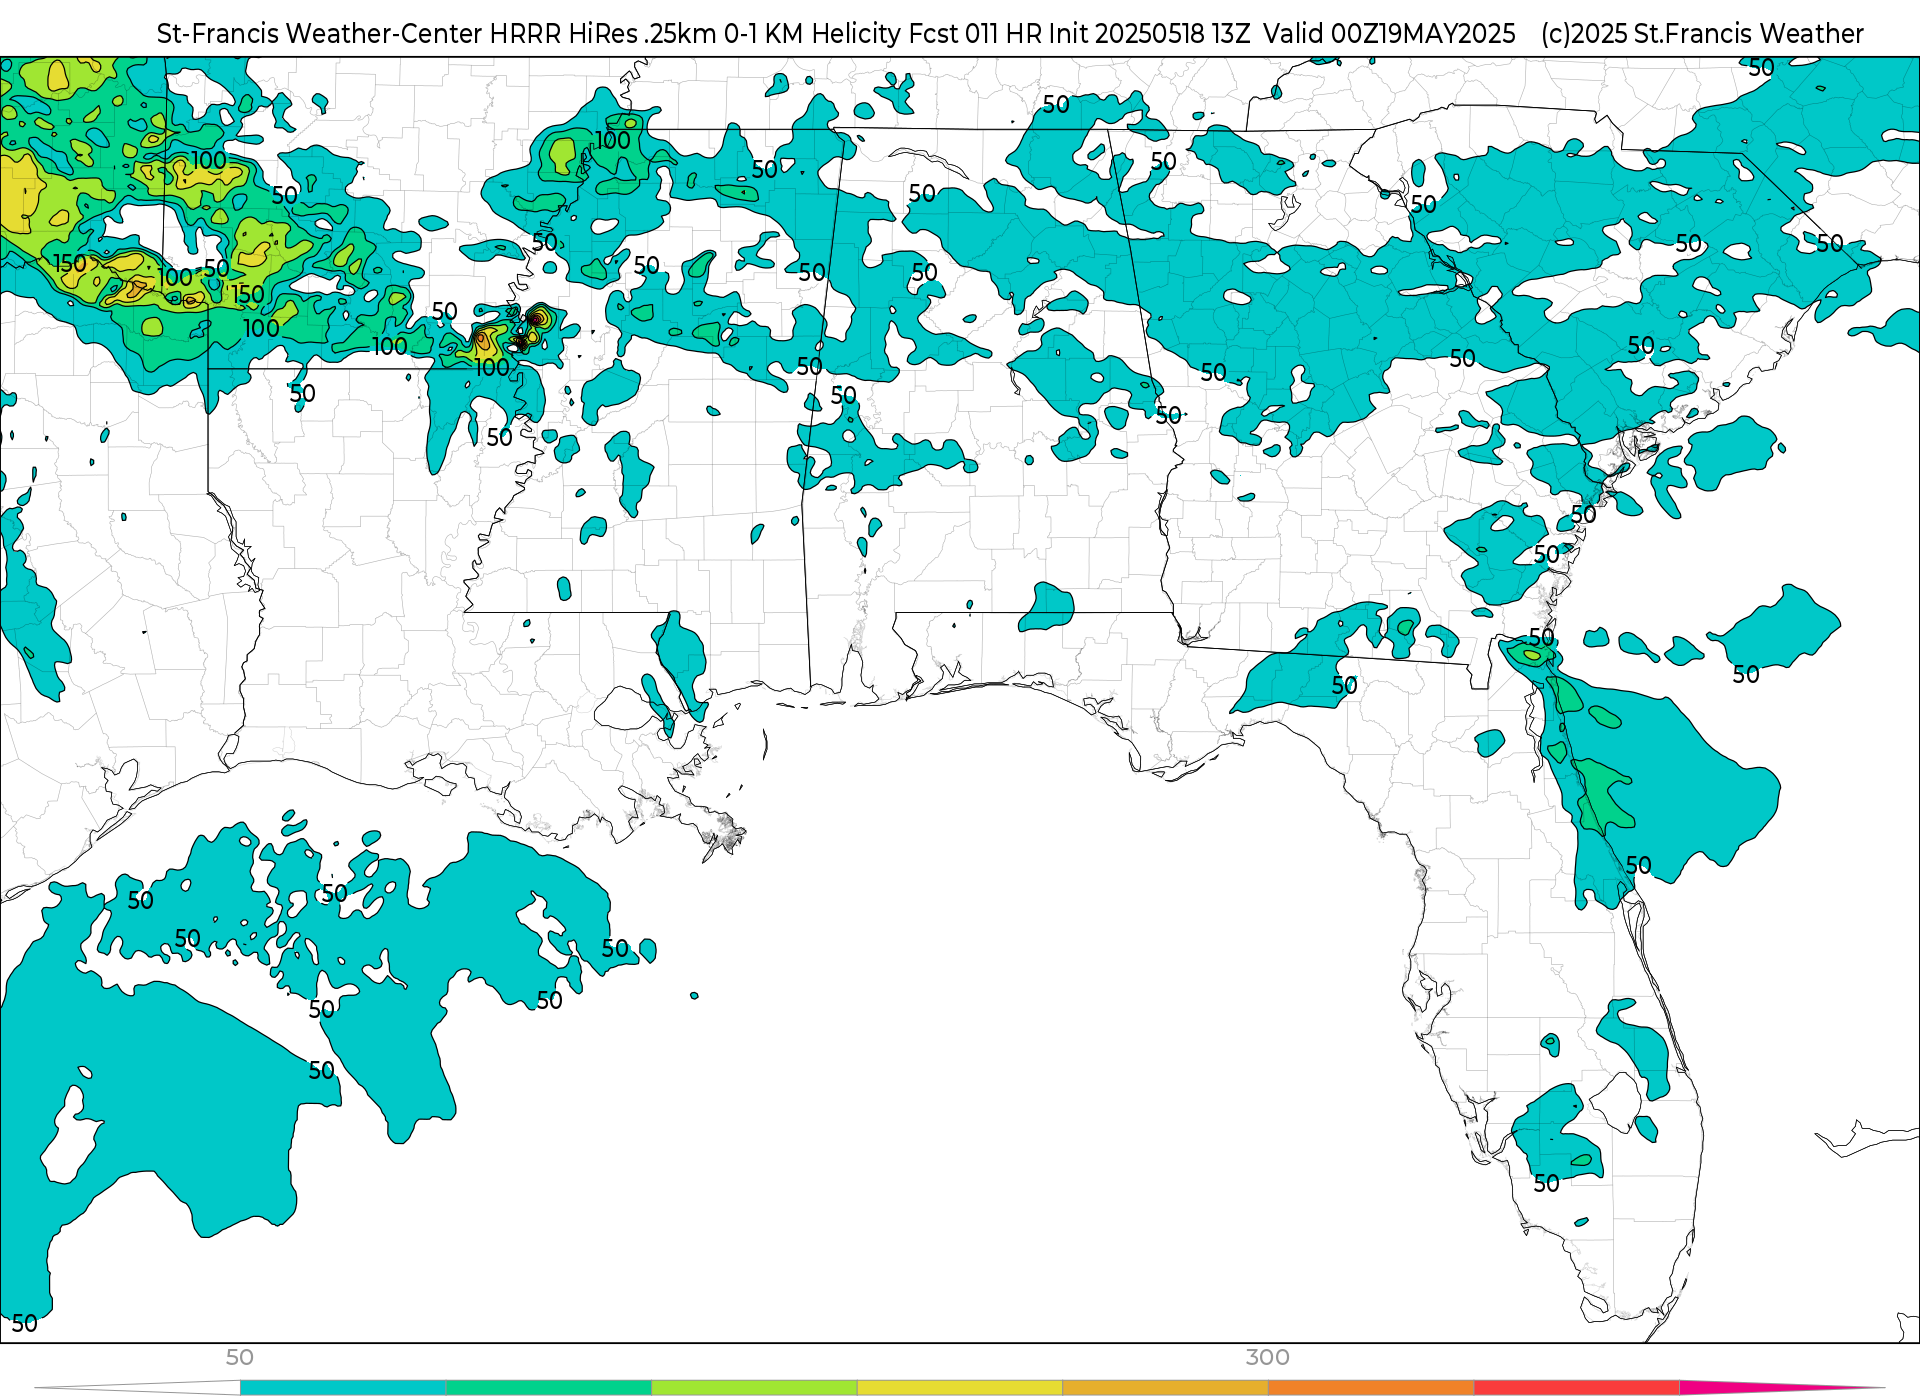
Task: Click '(c)2025 St.Francis Weather' copyright text
Action: (1702, 34)
